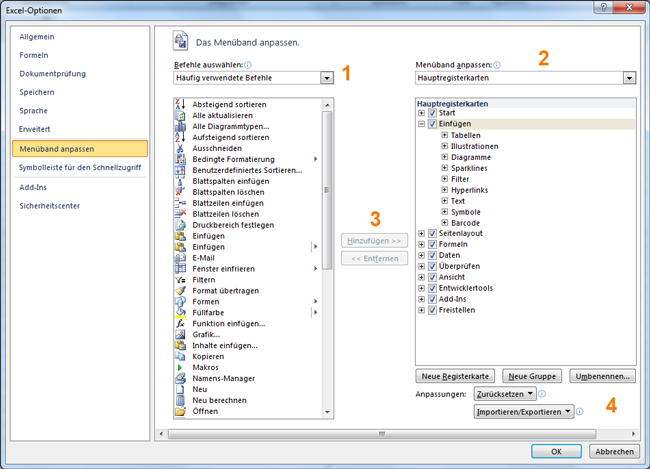Confirm with the OK button
The width and height of the screenshot is (650, 469).
pyautogui.click(x=556, y=452)
